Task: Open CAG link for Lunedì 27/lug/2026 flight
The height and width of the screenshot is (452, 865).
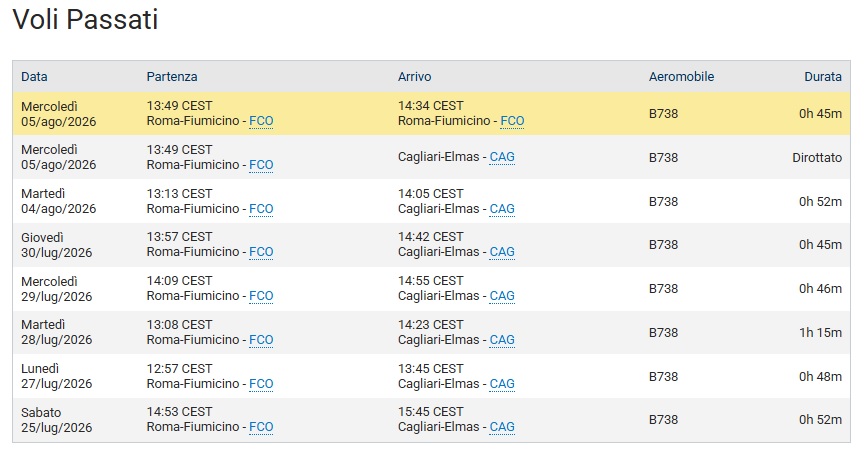Action: pos(502,384)
